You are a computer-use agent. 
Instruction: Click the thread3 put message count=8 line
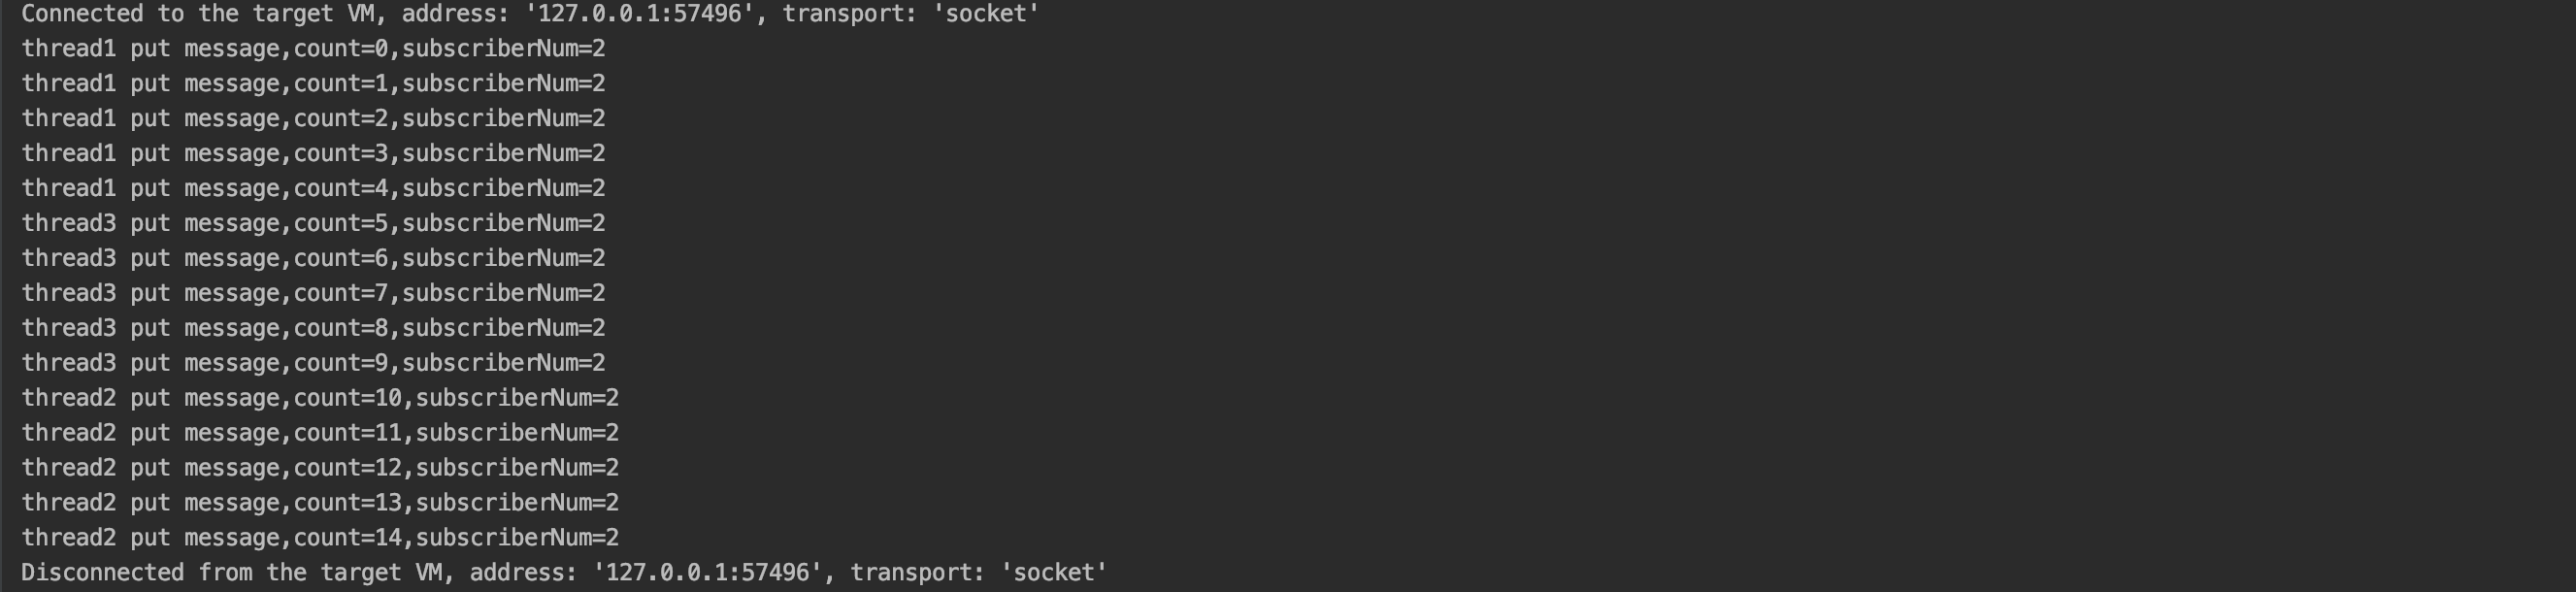click(x=313, y=329)
